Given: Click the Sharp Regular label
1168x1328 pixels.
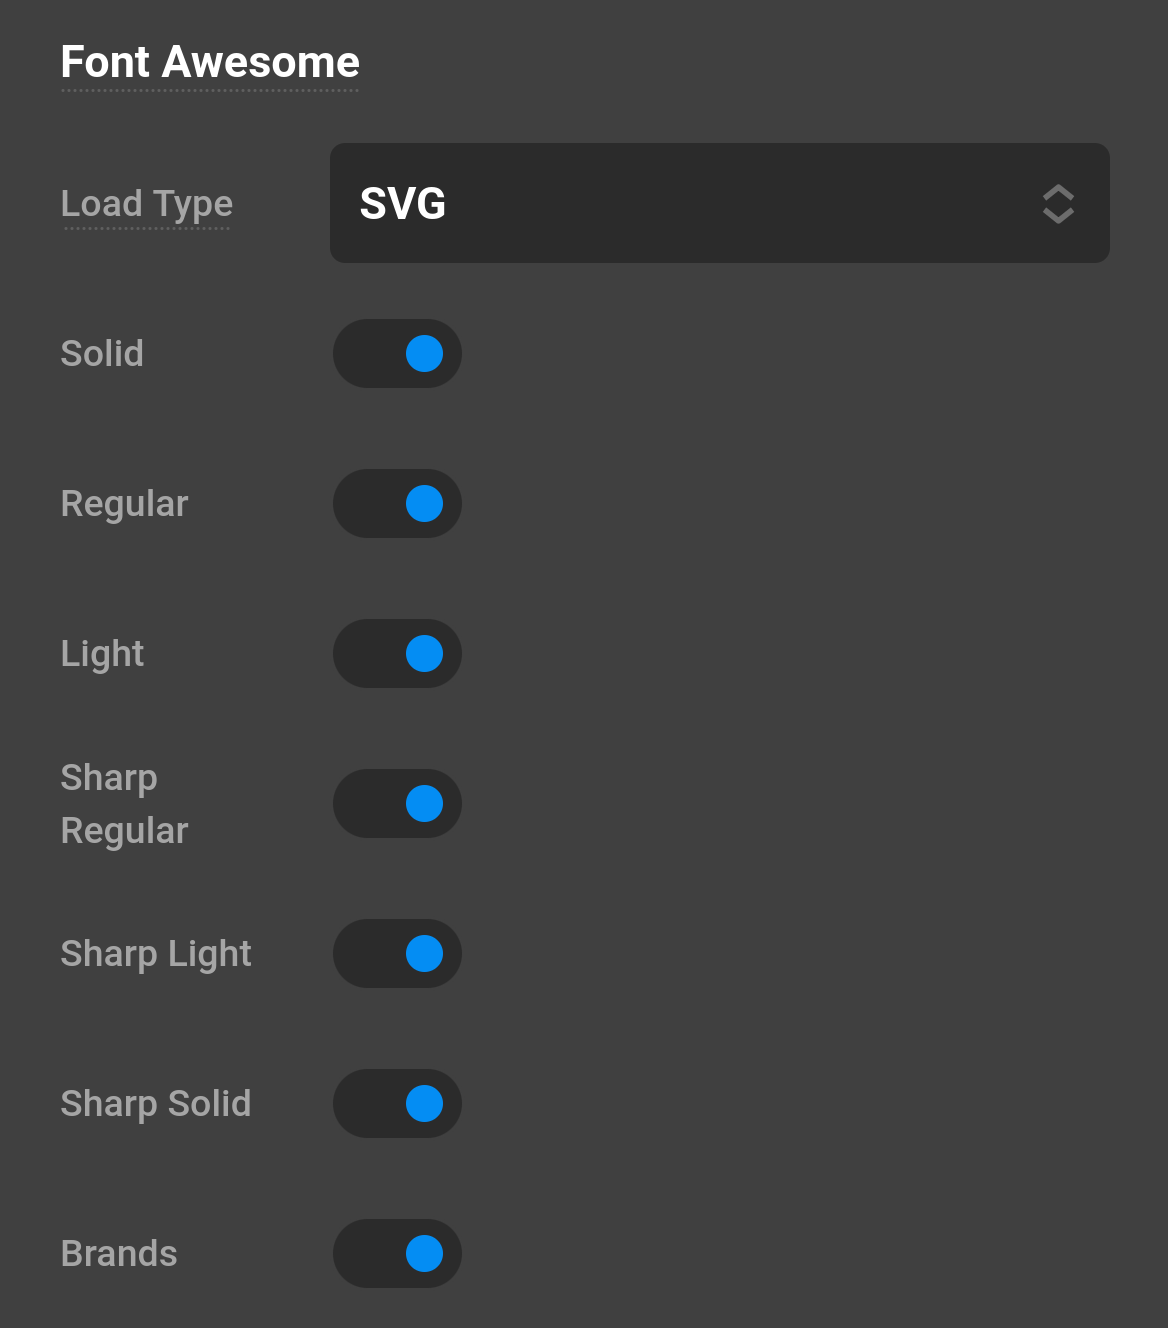Looking at the screenshot, I should click(x=123, y=803).
